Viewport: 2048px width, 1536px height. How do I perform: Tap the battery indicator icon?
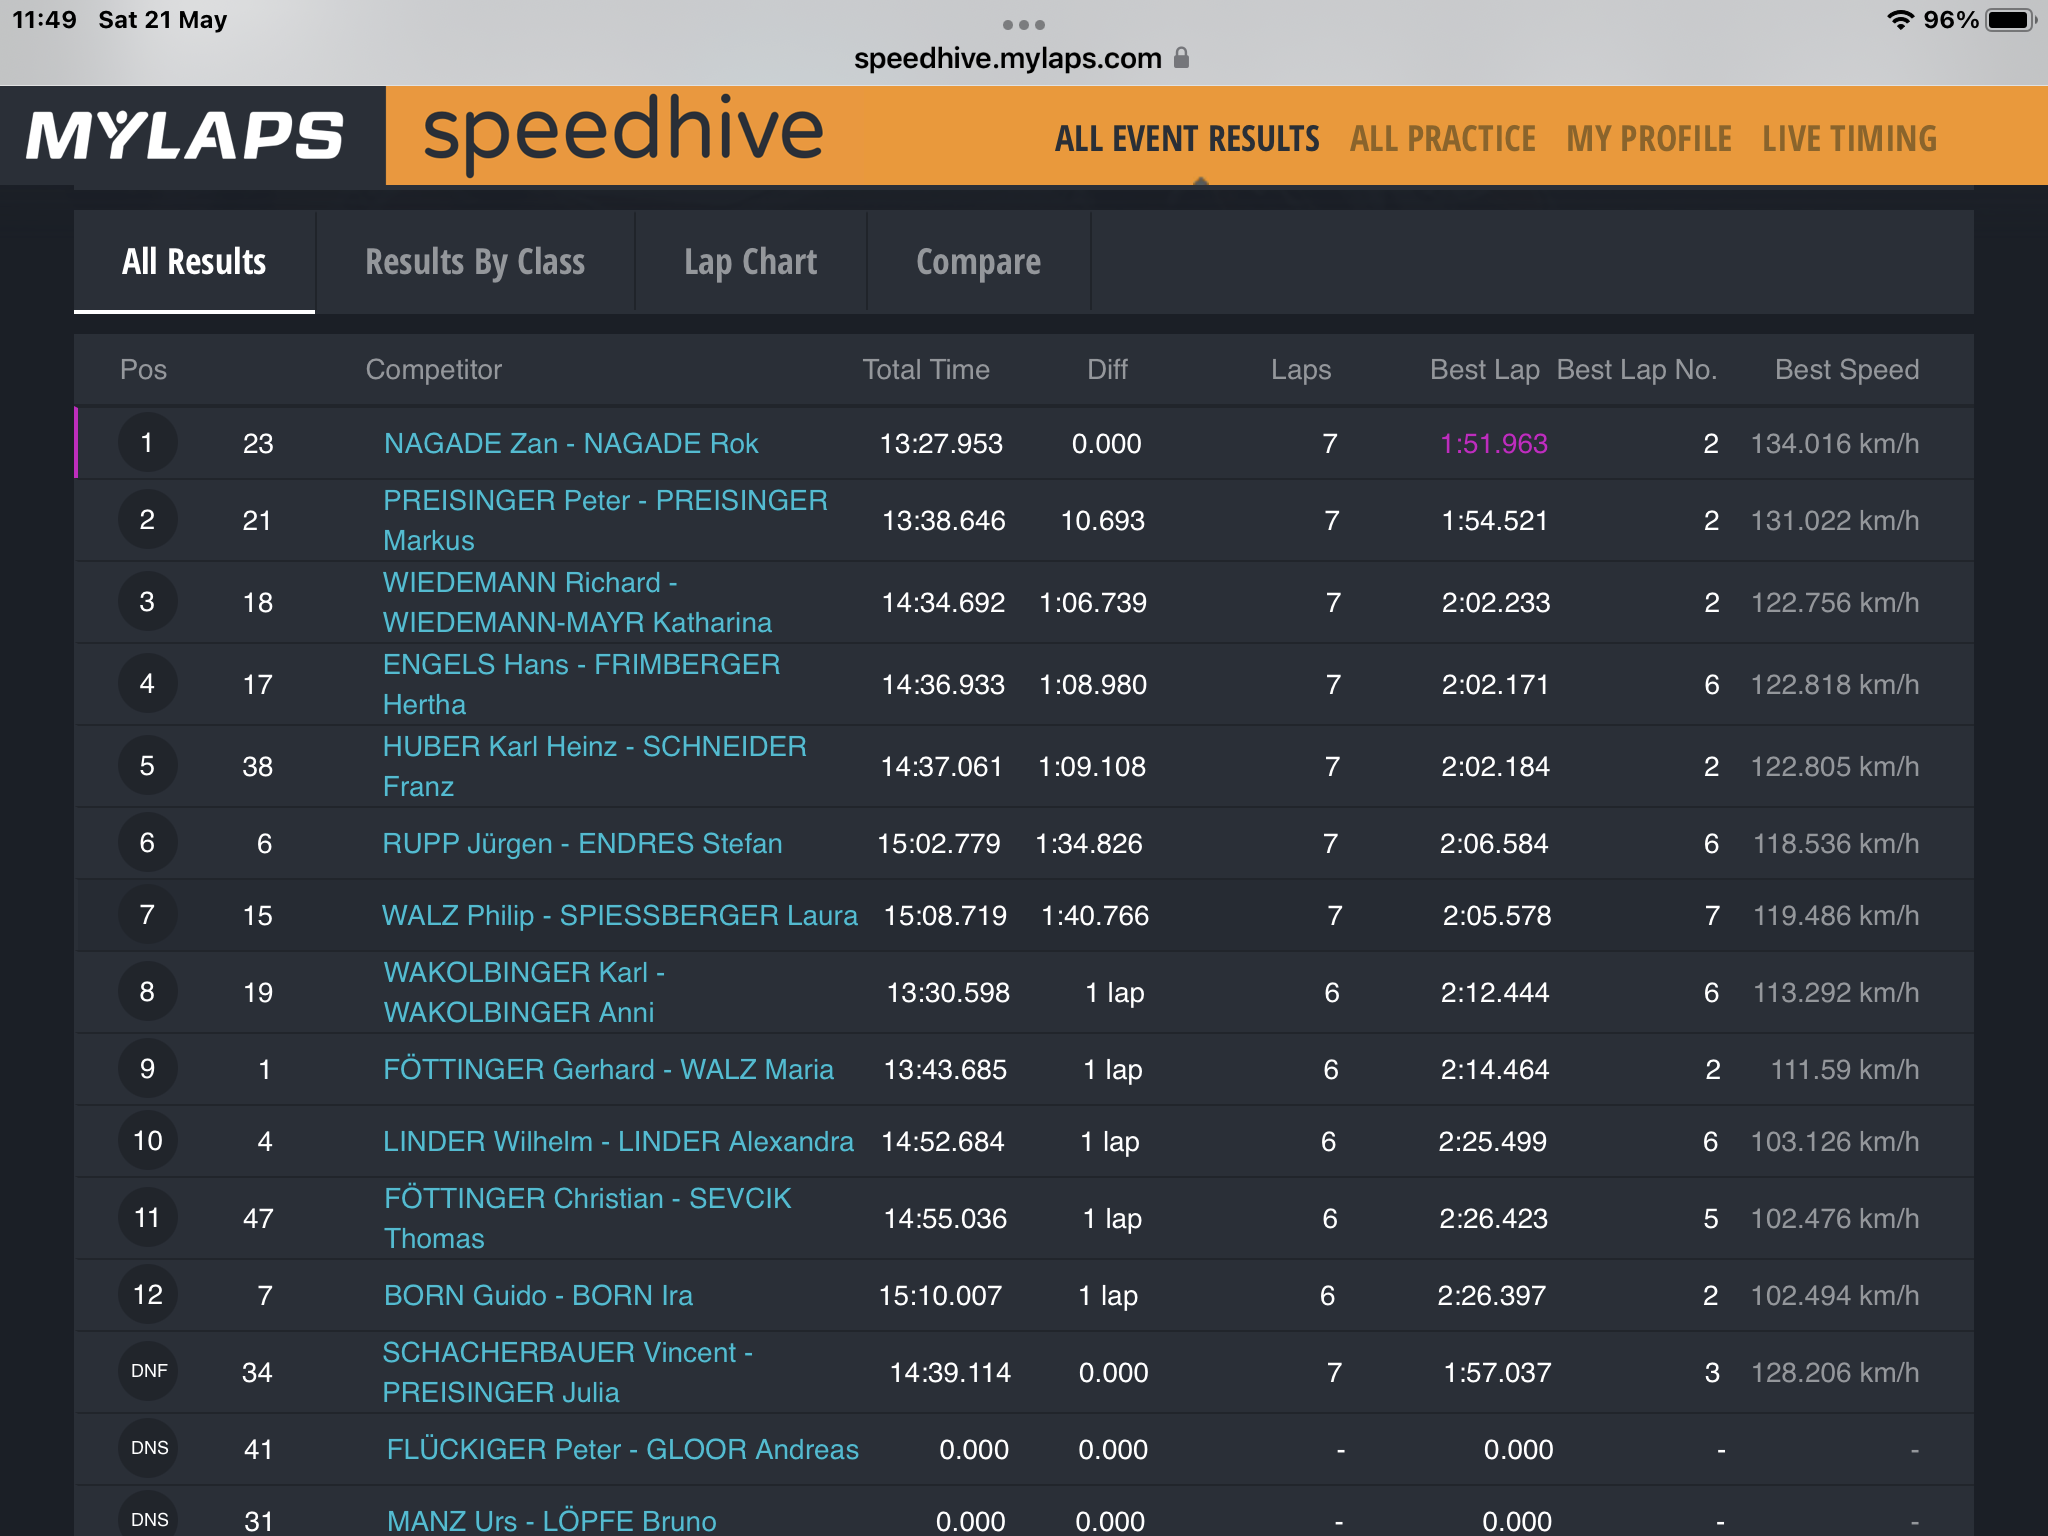point(2011,20)
